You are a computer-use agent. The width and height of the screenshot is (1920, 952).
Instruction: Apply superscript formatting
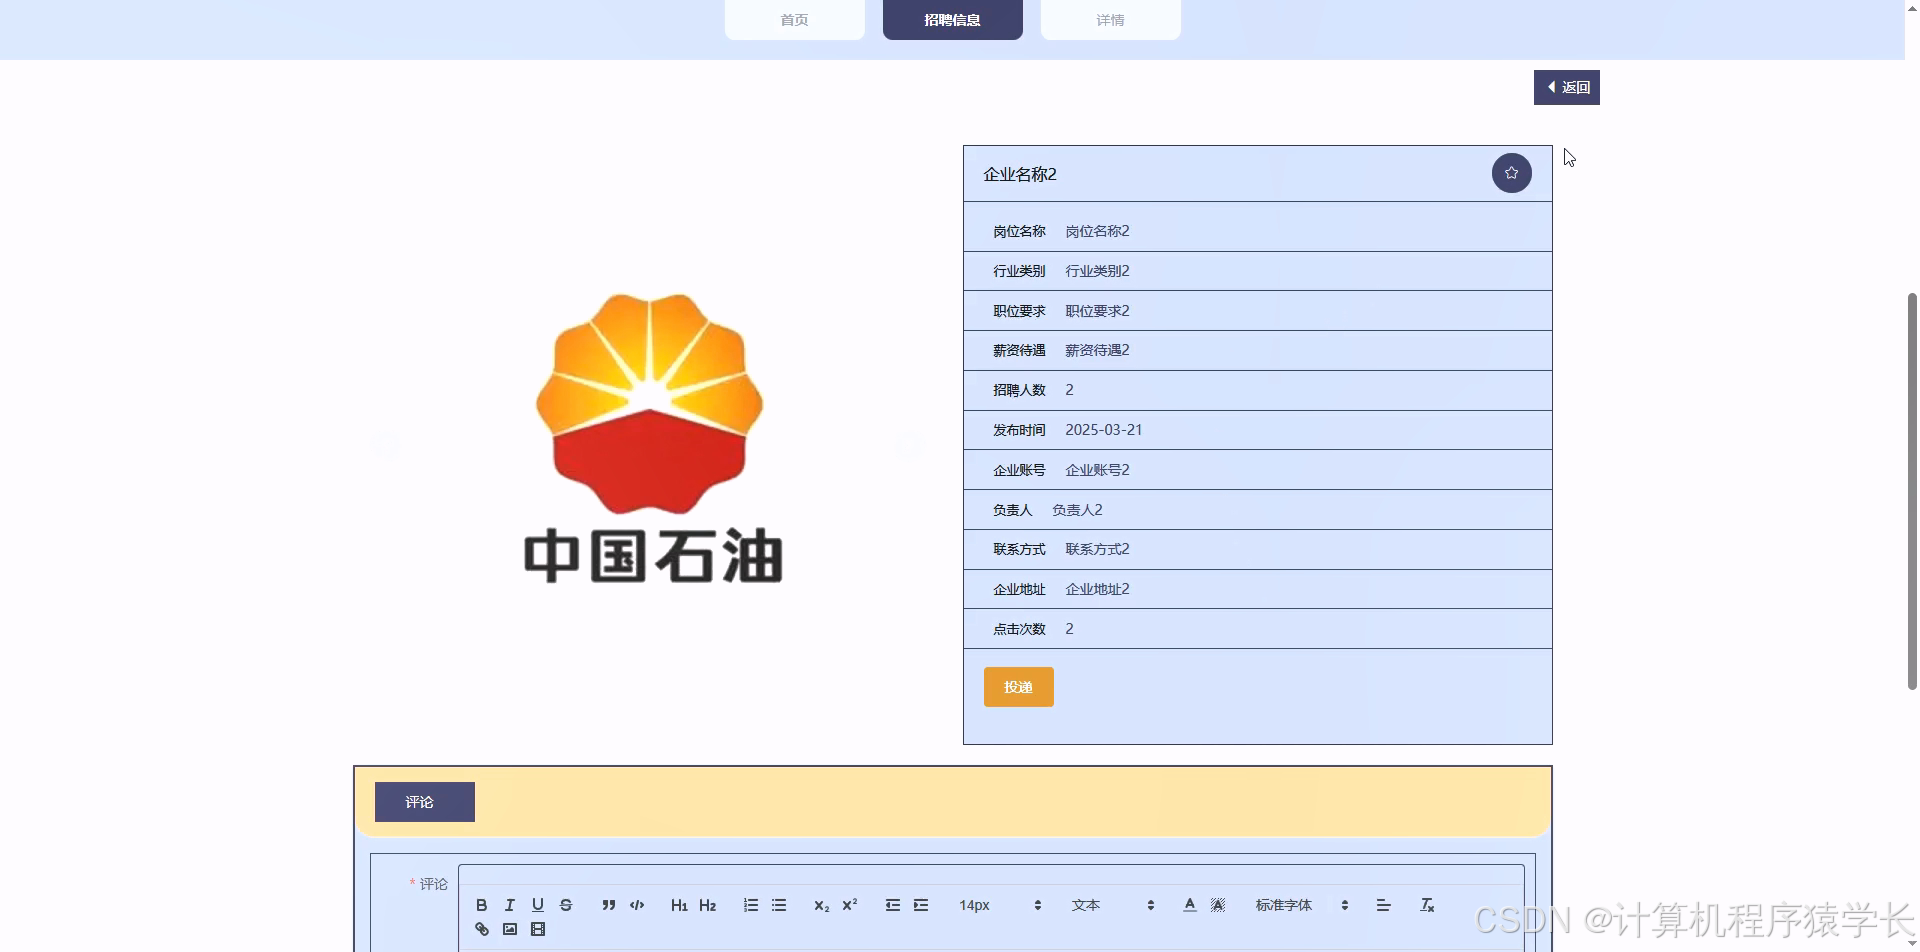click(849, 905)
